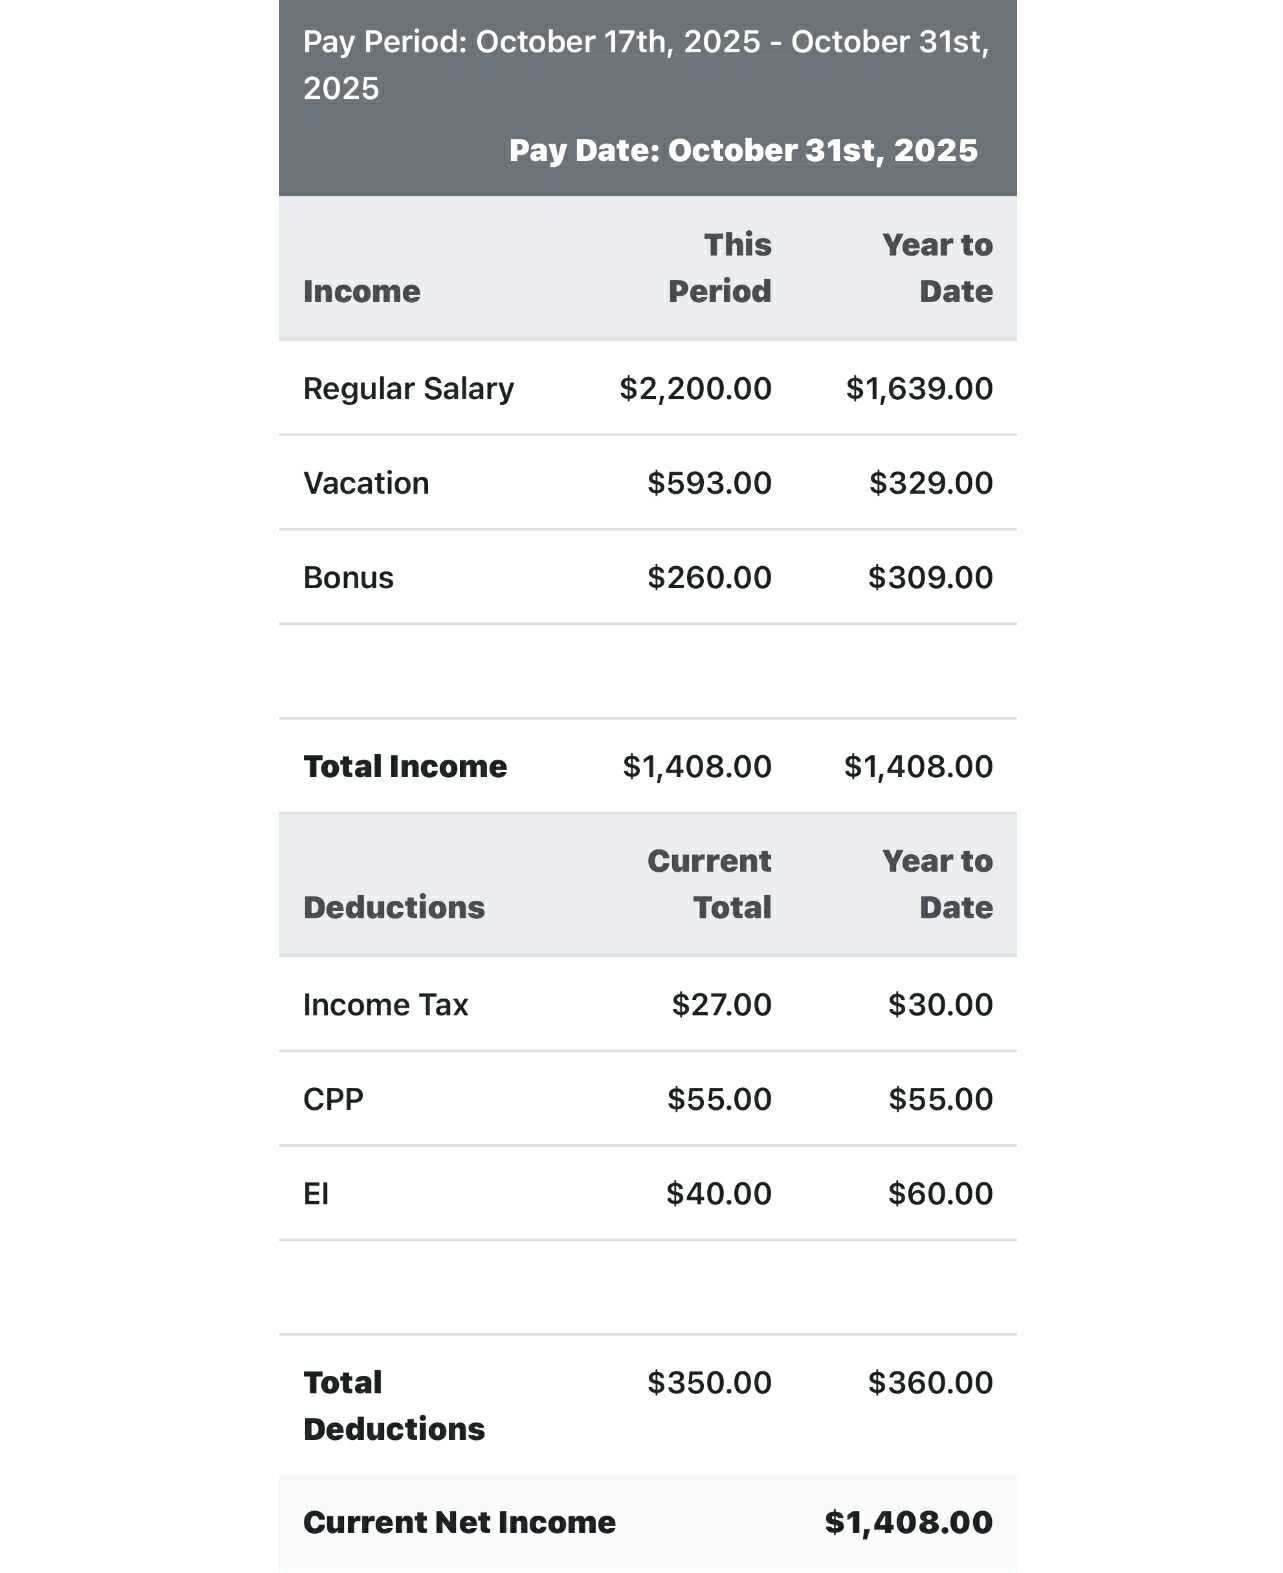This screenshot has height=1573, width=1283.
Task: Click the $593.00 Vacation amount
Action: (709, 483)
